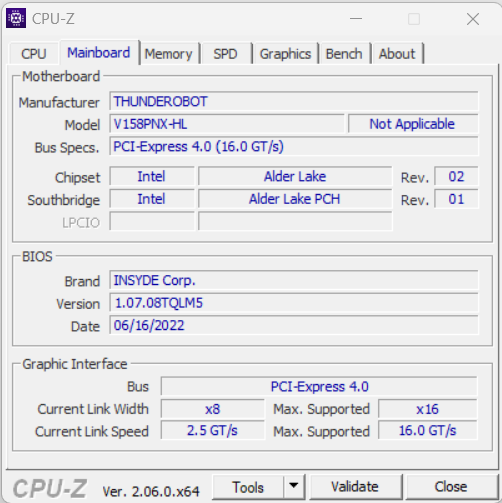This screenshot has height=503, width=502.
Task: Click the chipset revision 02 value
Action: [456, 176]
